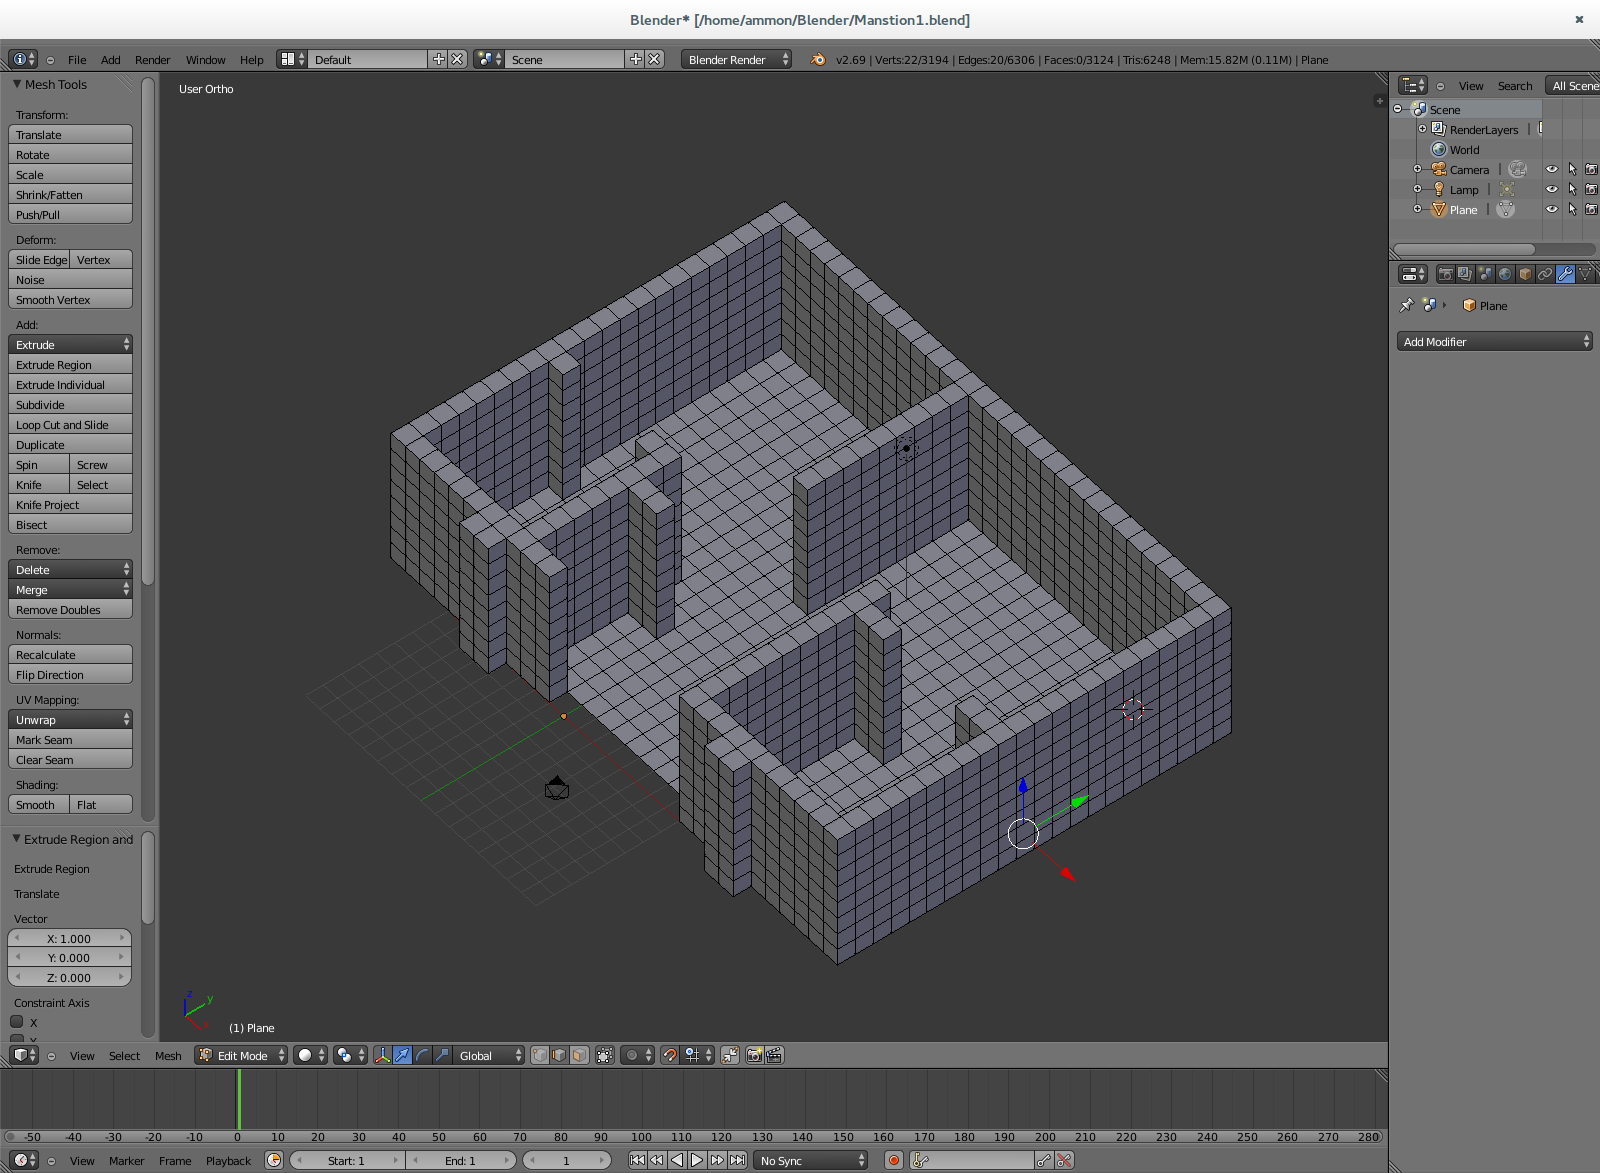Click the delete keyframe icon in timeline
Screen dimensions: 1600x1173
(1064, 1160)
